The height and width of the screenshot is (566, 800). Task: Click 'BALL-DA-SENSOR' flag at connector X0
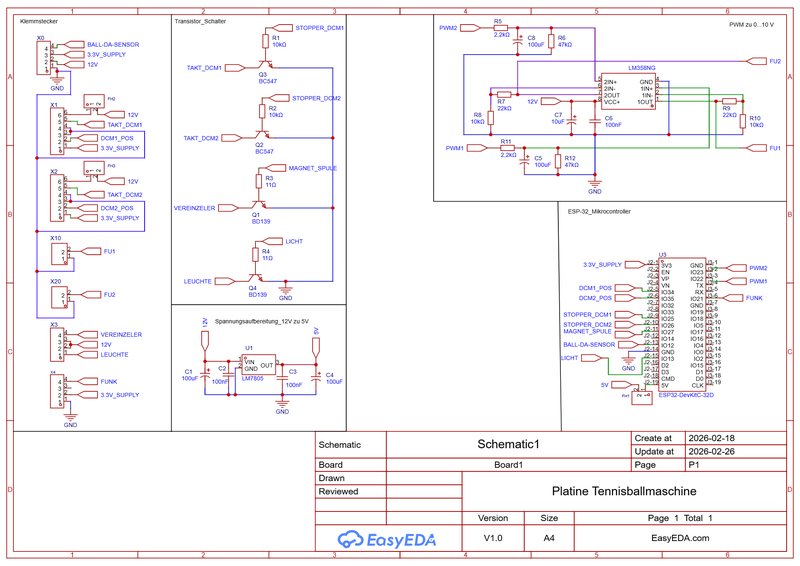click(x=74, y=44)
